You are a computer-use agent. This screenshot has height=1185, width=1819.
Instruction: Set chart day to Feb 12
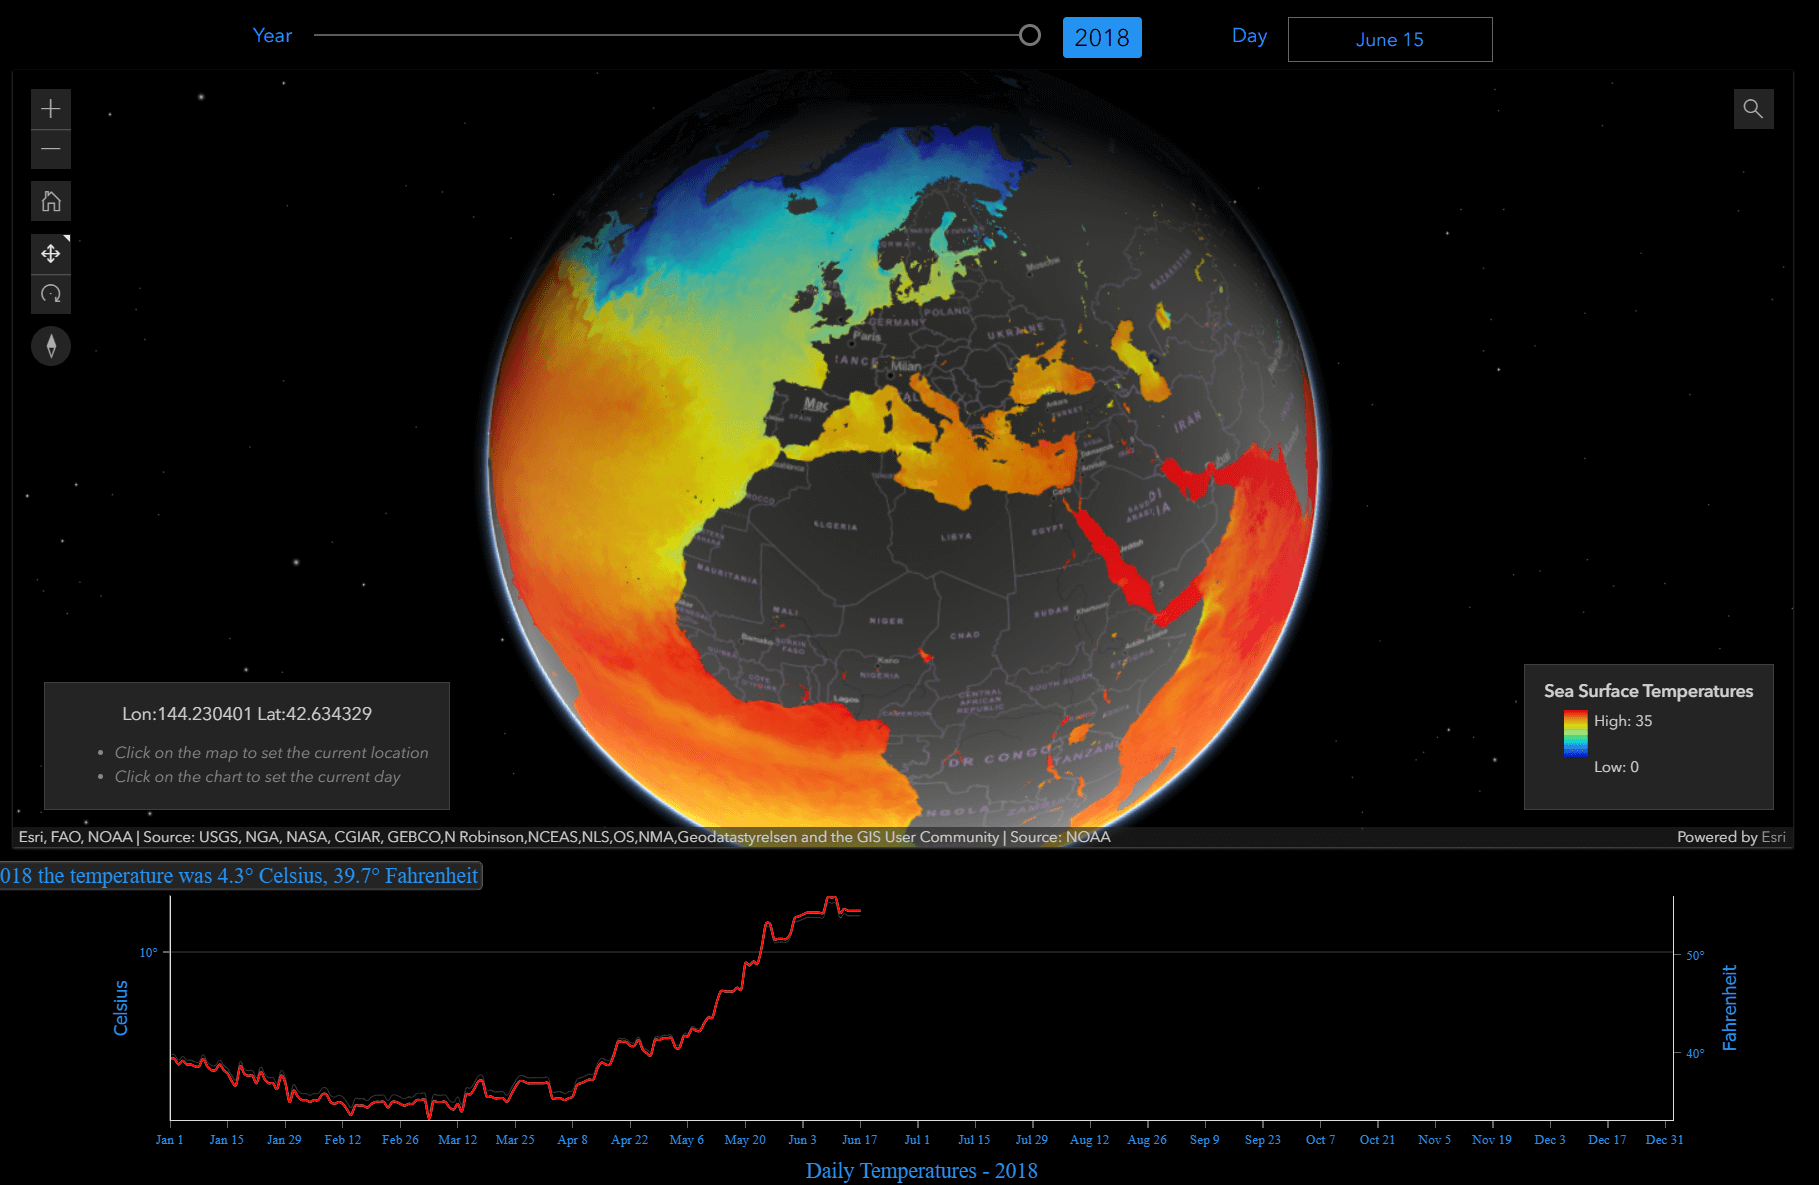click(x=343, y=1139)
